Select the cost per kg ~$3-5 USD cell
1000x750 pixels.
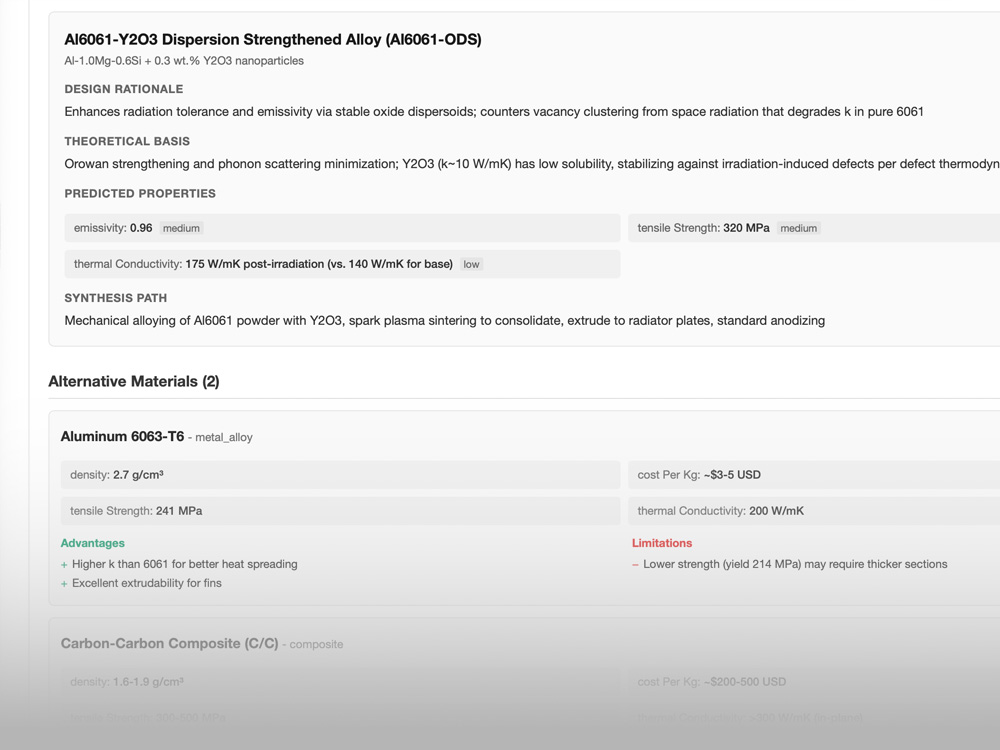(814, 475)
